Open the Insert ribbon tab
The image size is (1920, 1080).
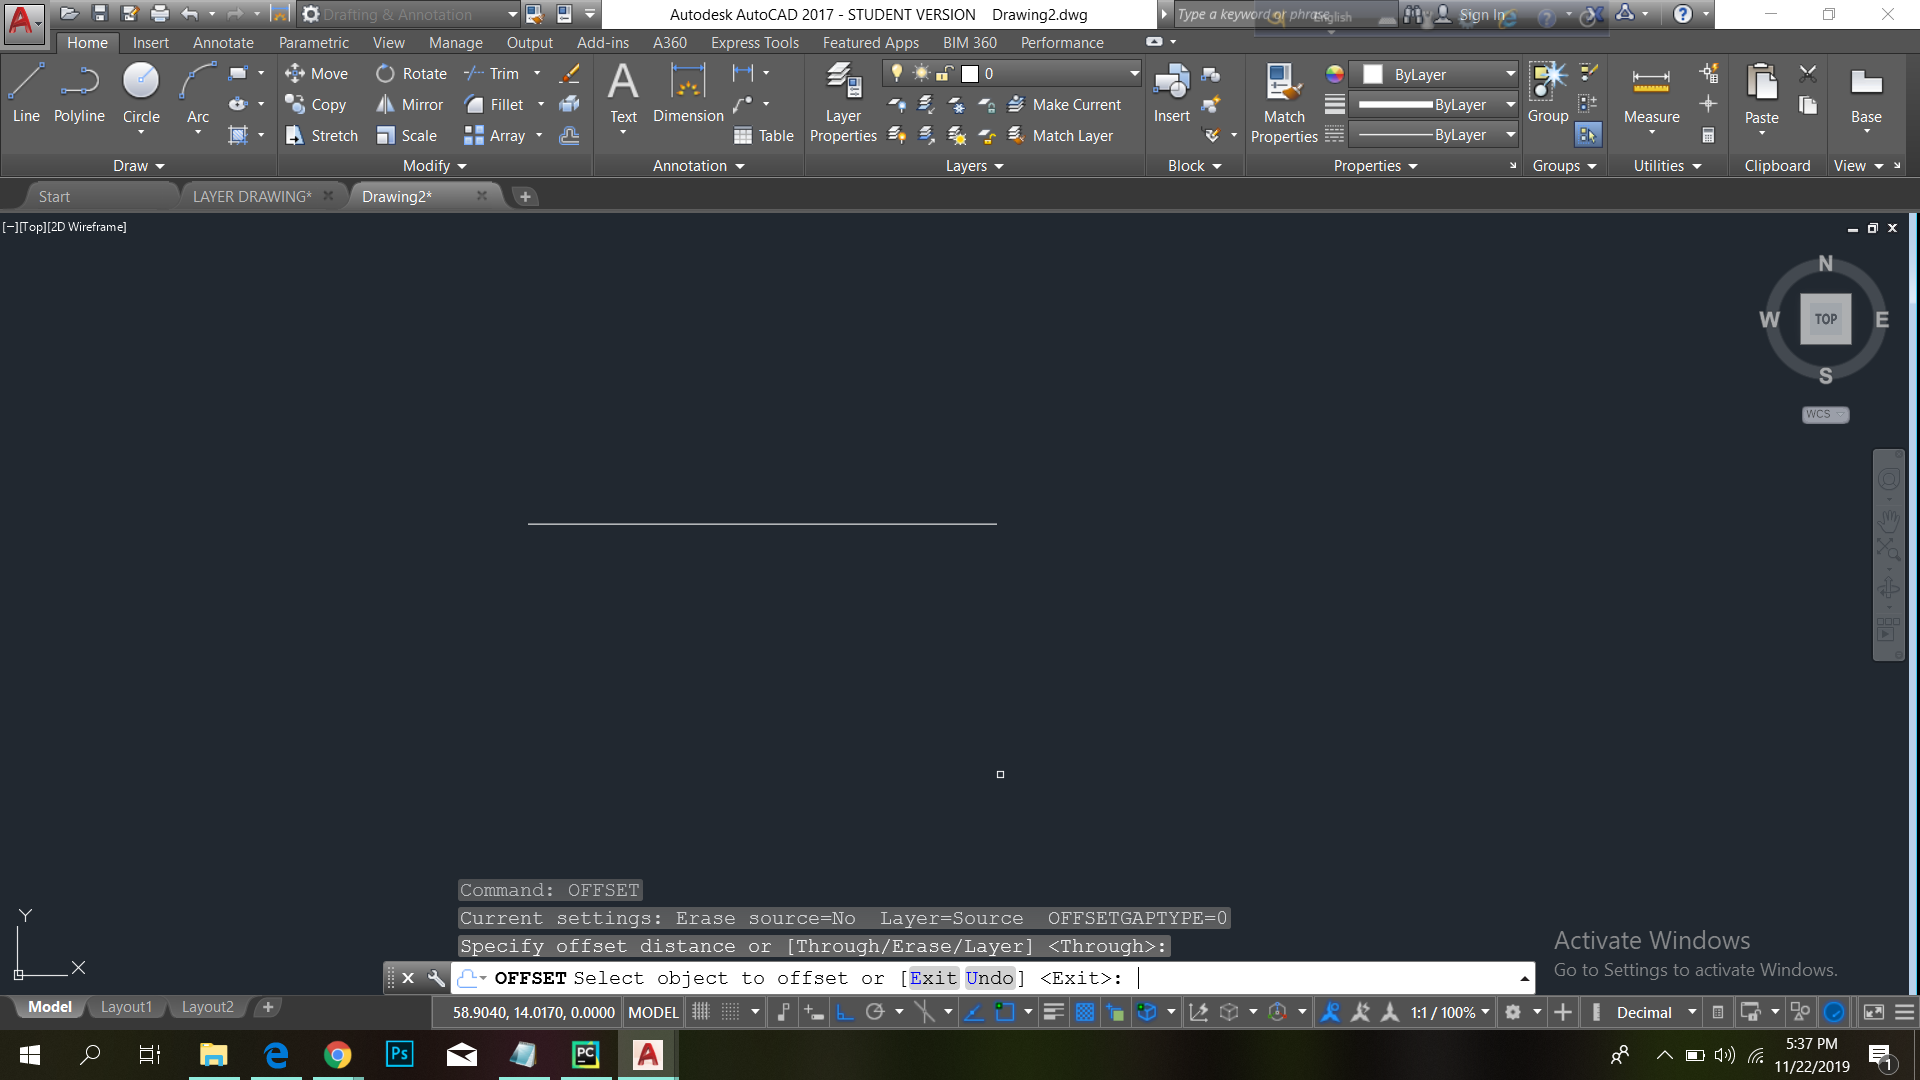point(151,42)
